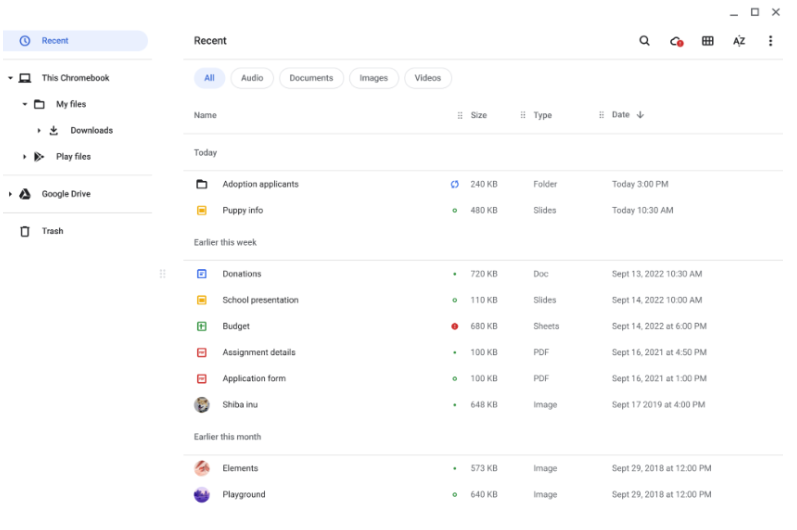Open the search icon in toolbar
The width and height of the screenshot is (797, 530).
pos(644,41)
